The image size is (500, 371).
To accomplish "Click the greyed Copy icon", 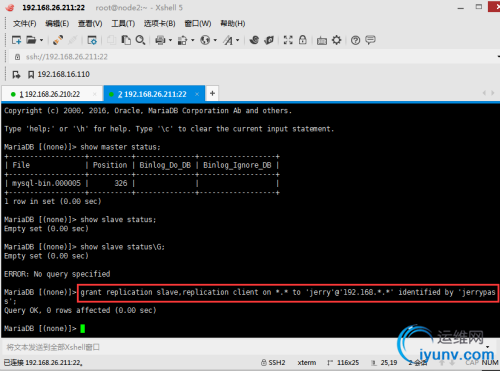I will tap(111, 40).
